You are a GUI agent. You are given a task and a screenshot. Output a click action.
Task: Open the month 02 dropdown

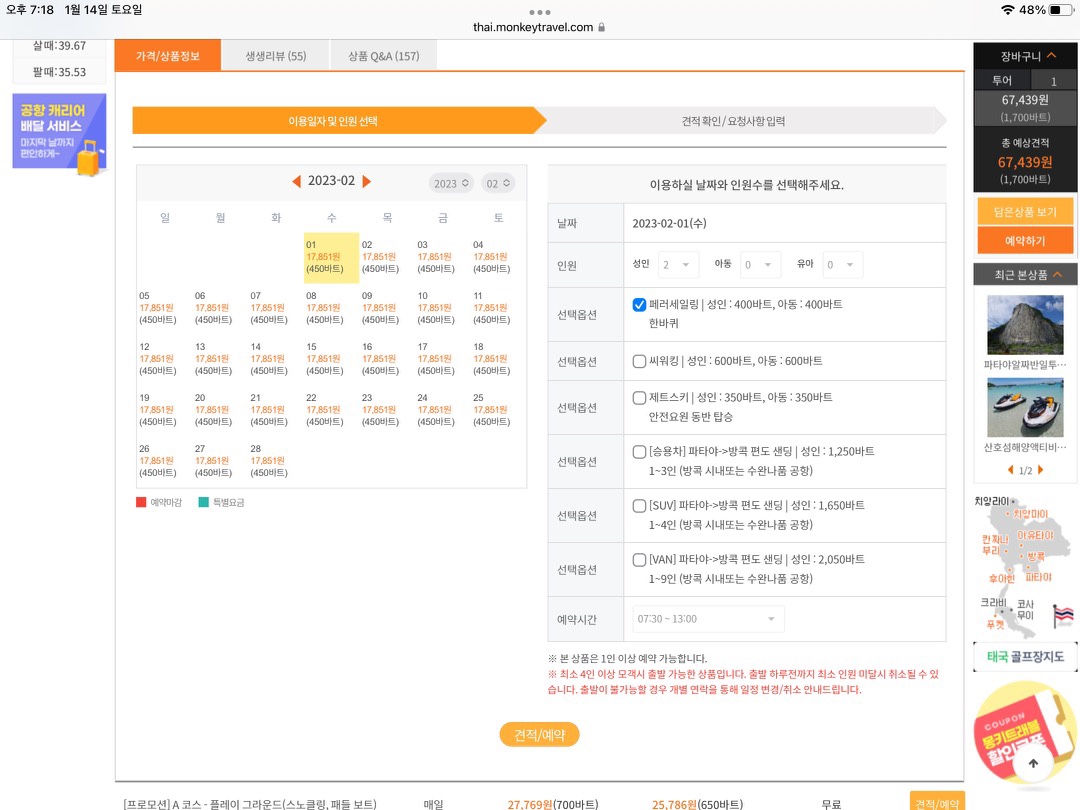(498, 183)
